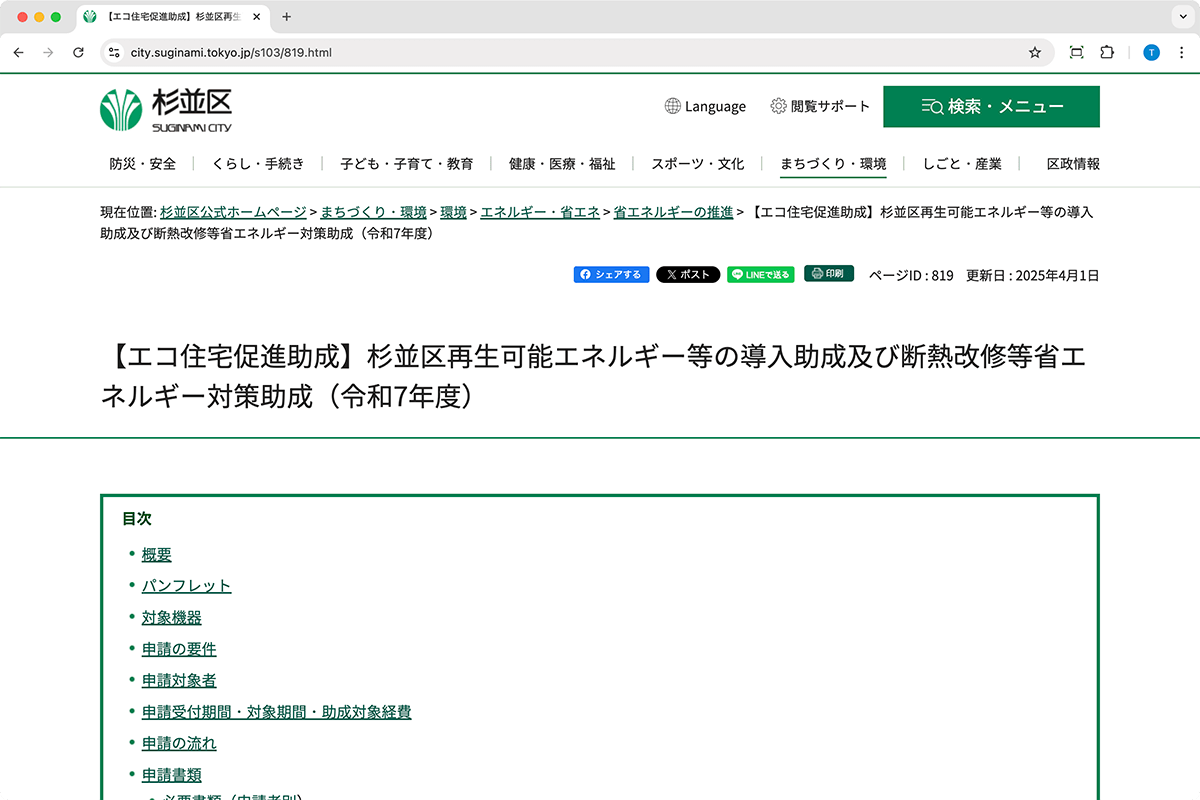The height and width of the screenshot is (800, 1200).
Task: Bookmark this page with star icon
Action: (1035, 52)
